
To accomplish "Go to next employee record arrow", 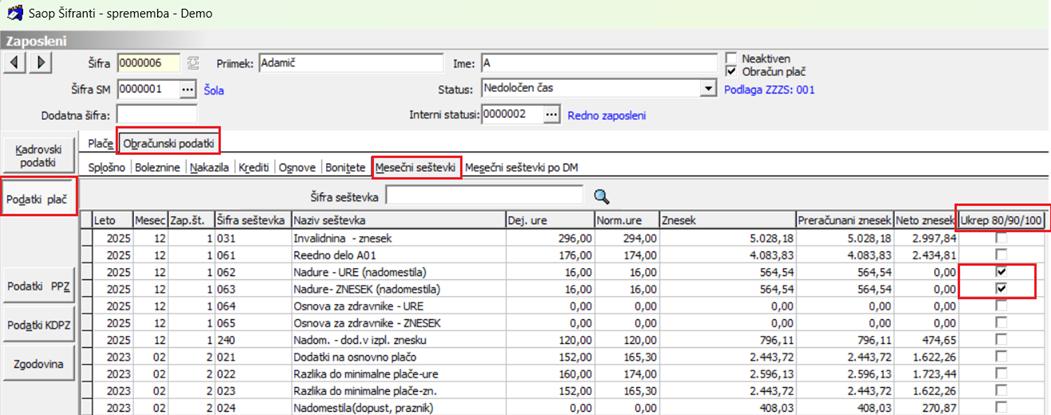I will coord(41,63).
